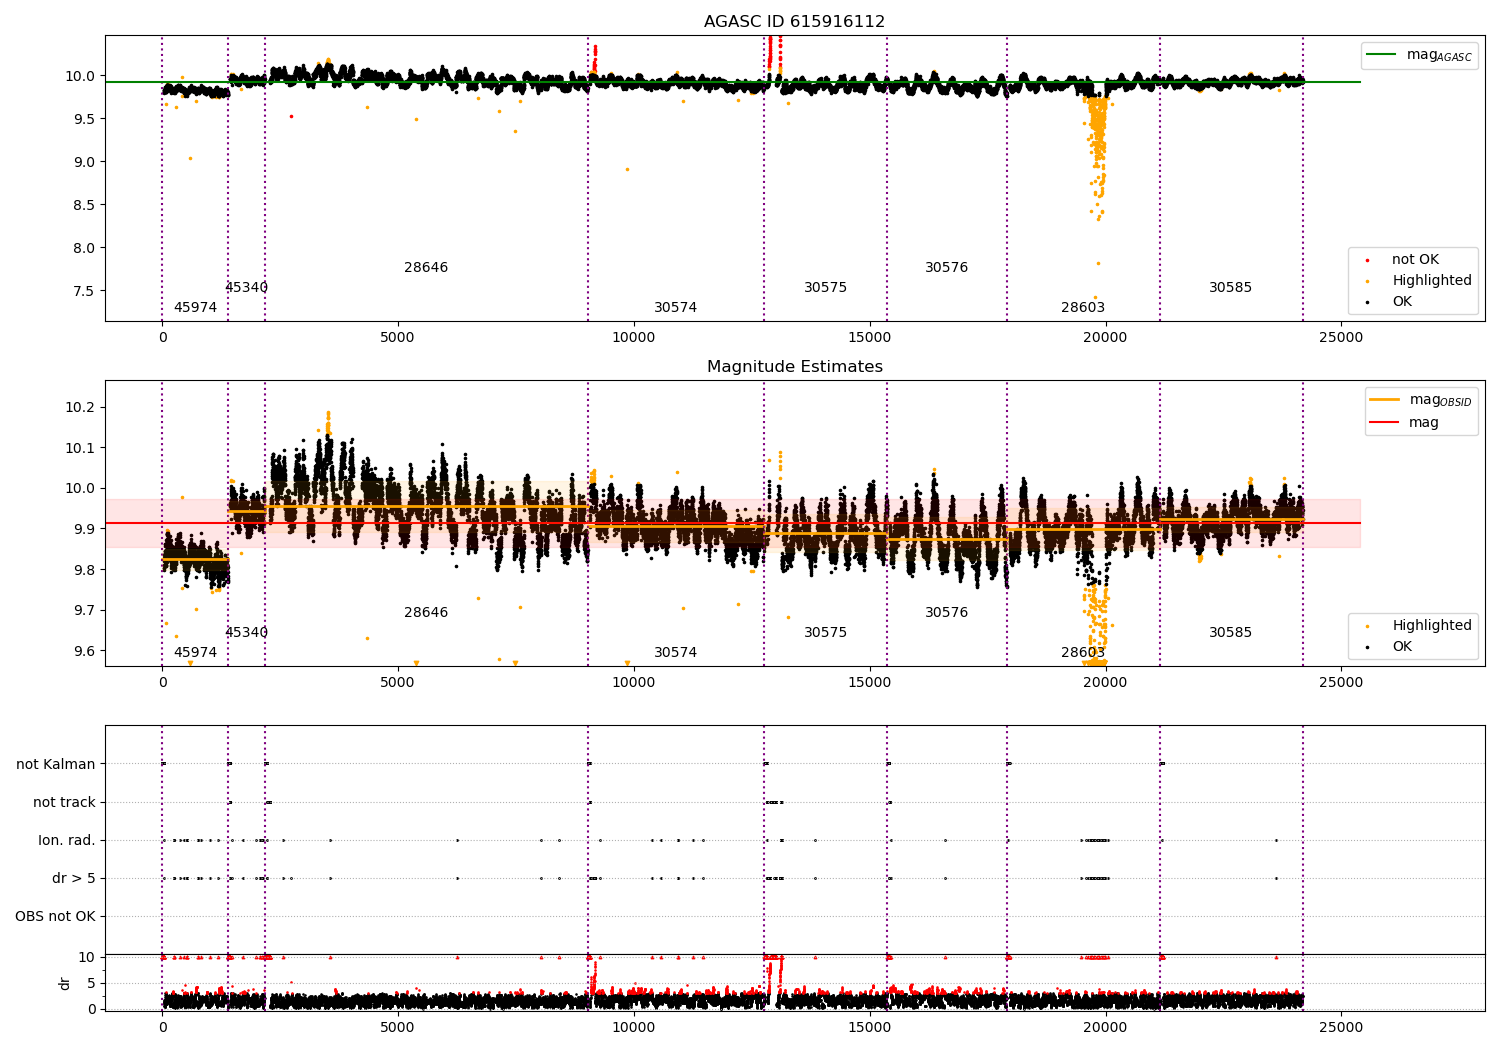Click x-tick '25000' under the bottom plot
The image size is (1500, 1050).
tap(1340, 1027)
